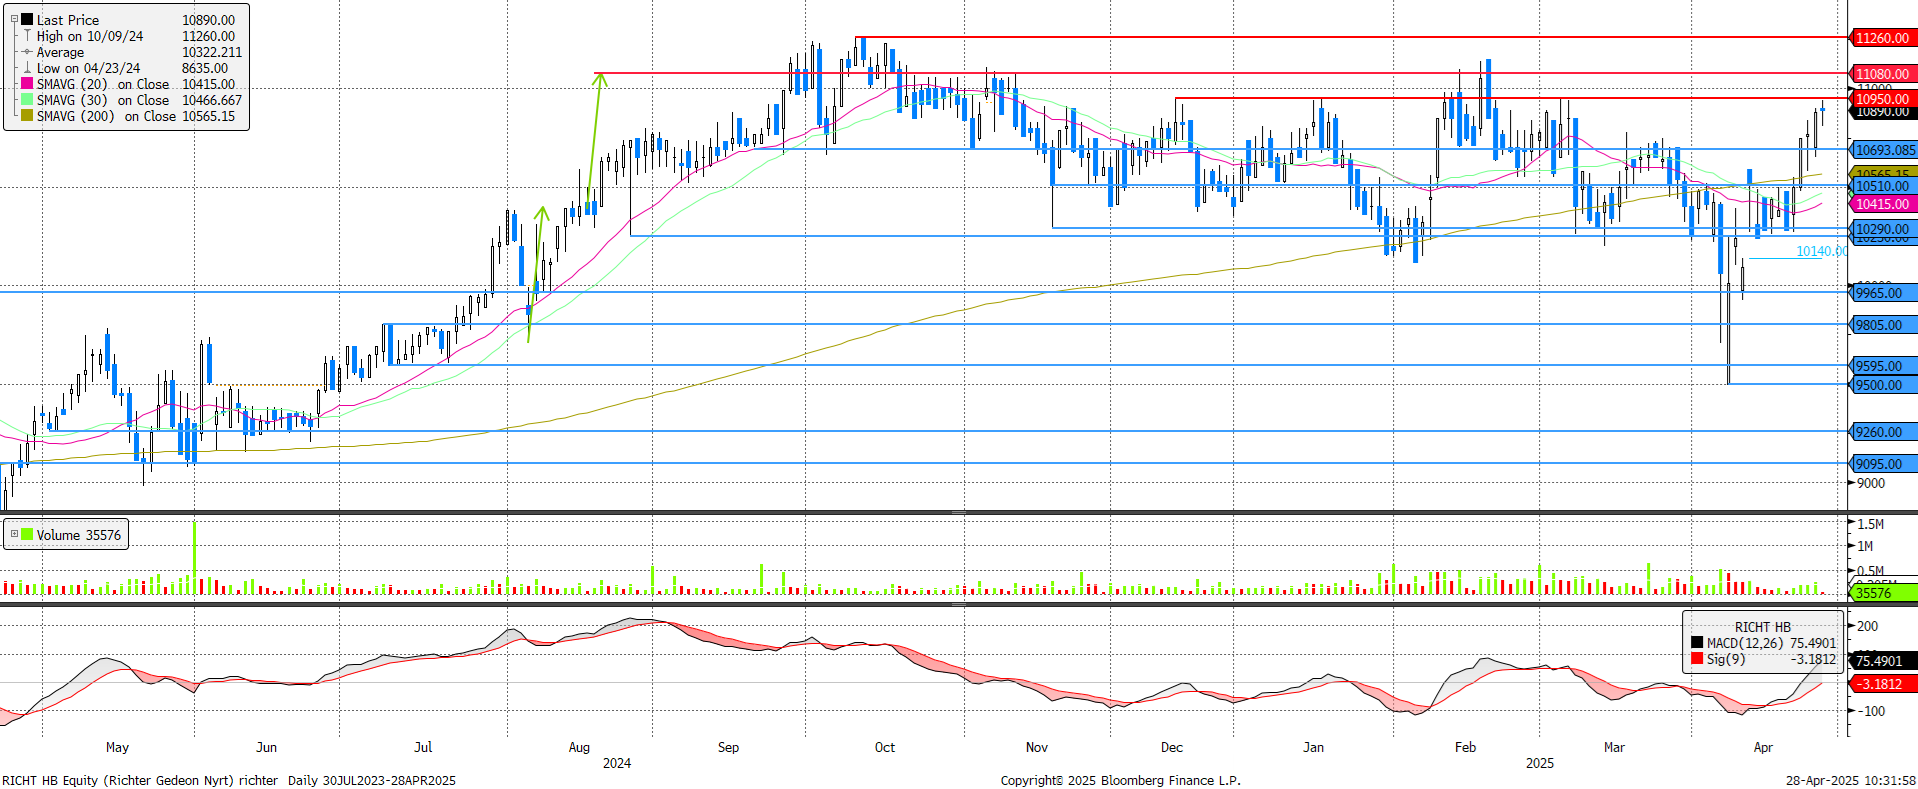1918x789 pixels.
Task: Click the black 75.4901 MACD axis tag
Action: (1881, 661)
